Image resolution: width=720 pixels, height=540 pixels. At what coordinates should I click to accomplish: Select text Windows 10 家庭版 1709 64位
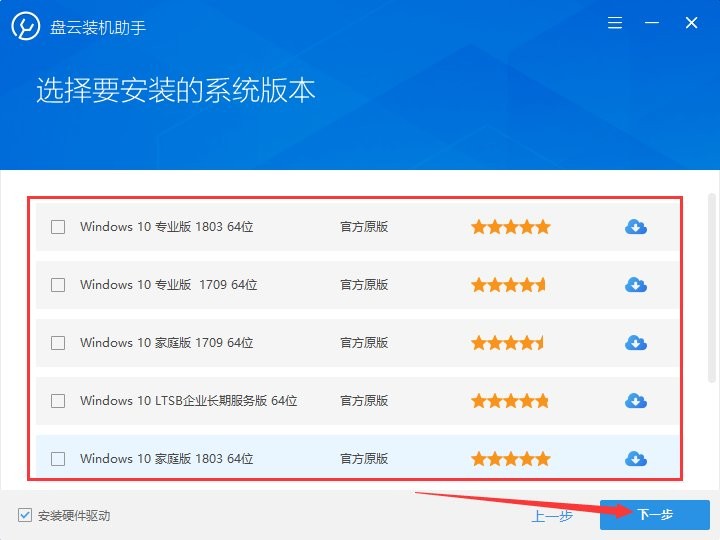tap(167, 343)
